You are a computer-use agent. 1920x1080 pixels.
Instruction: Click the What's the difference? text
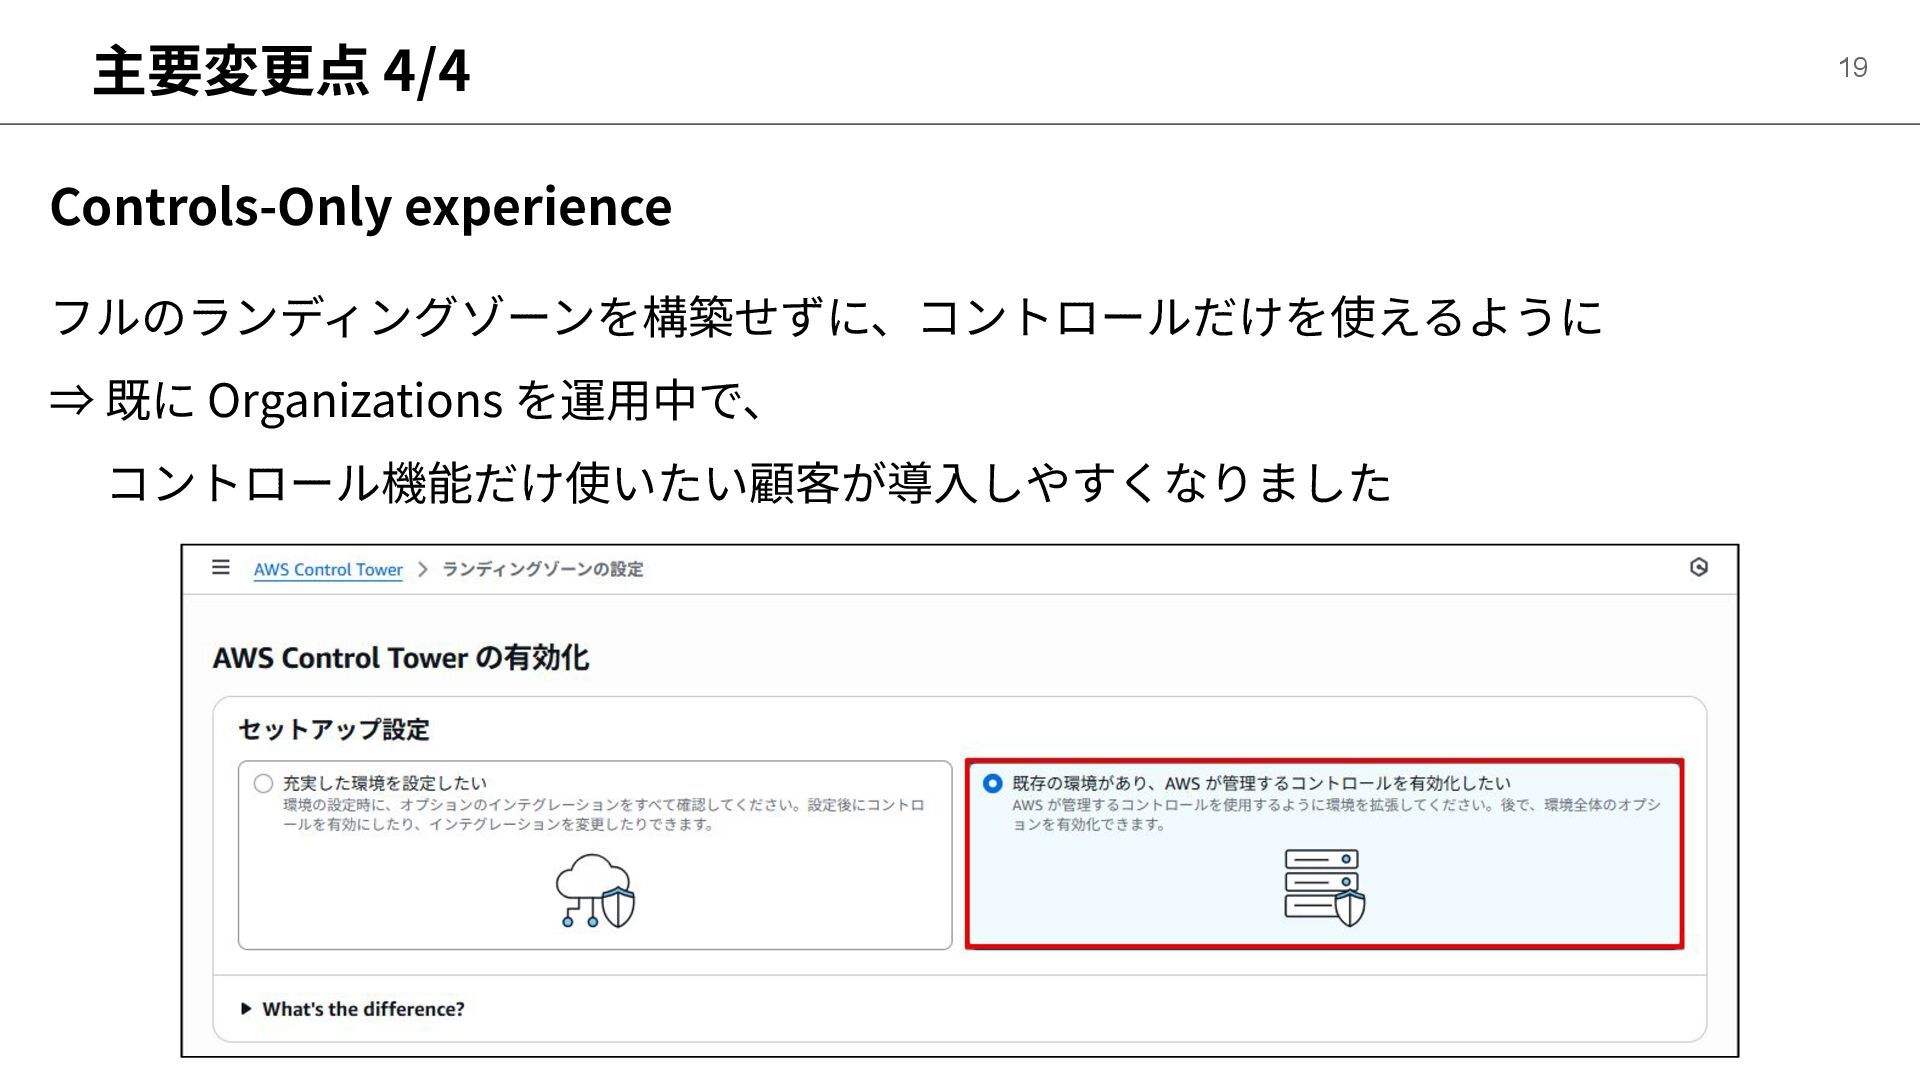(x=363, y=1009)
